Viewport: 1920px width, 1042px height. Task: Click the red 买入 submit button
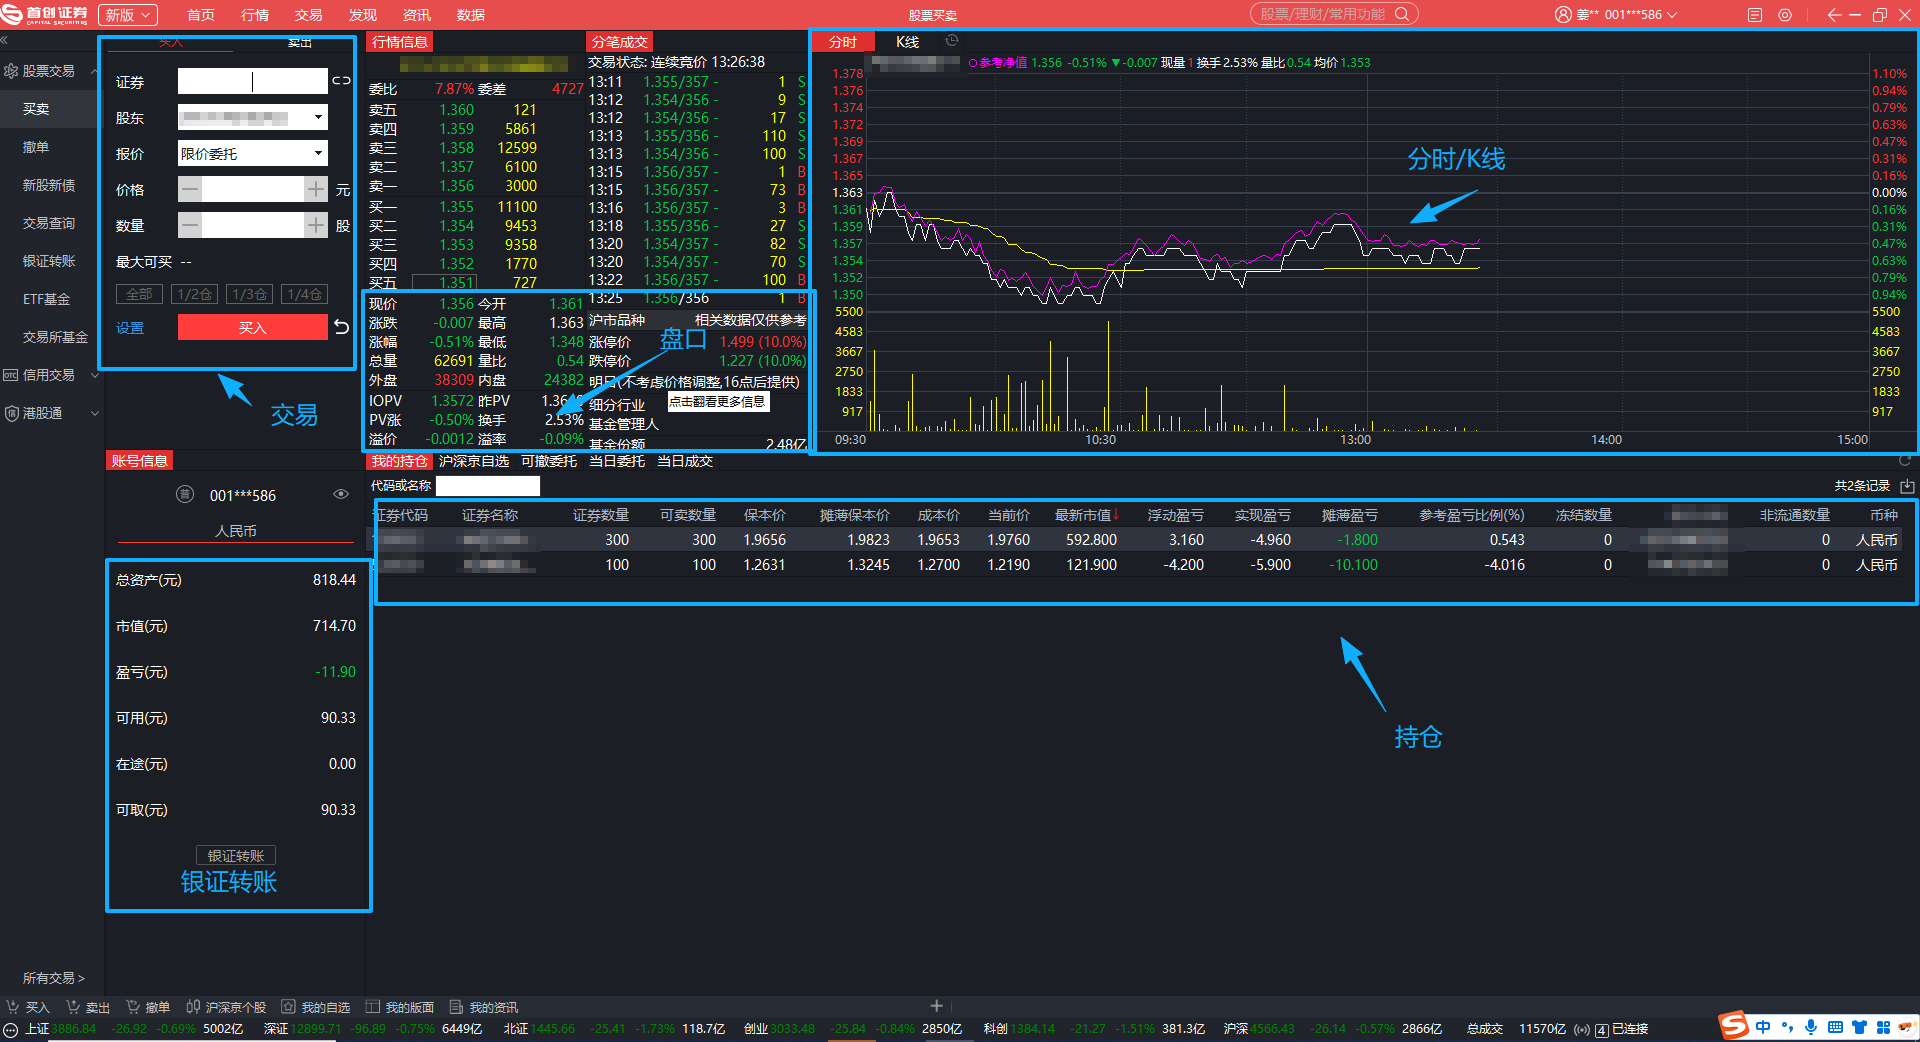252,327
